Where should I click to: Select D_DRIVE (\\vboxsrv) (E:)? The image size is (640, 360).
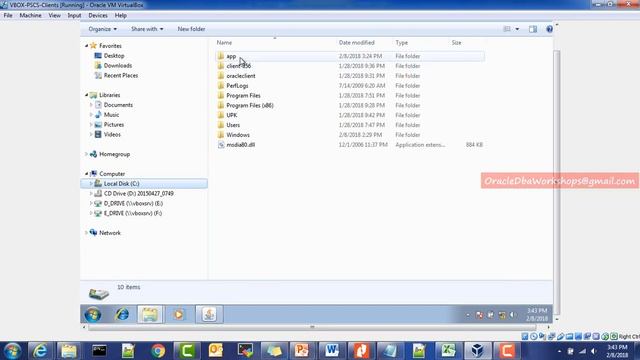coord(133,203)
